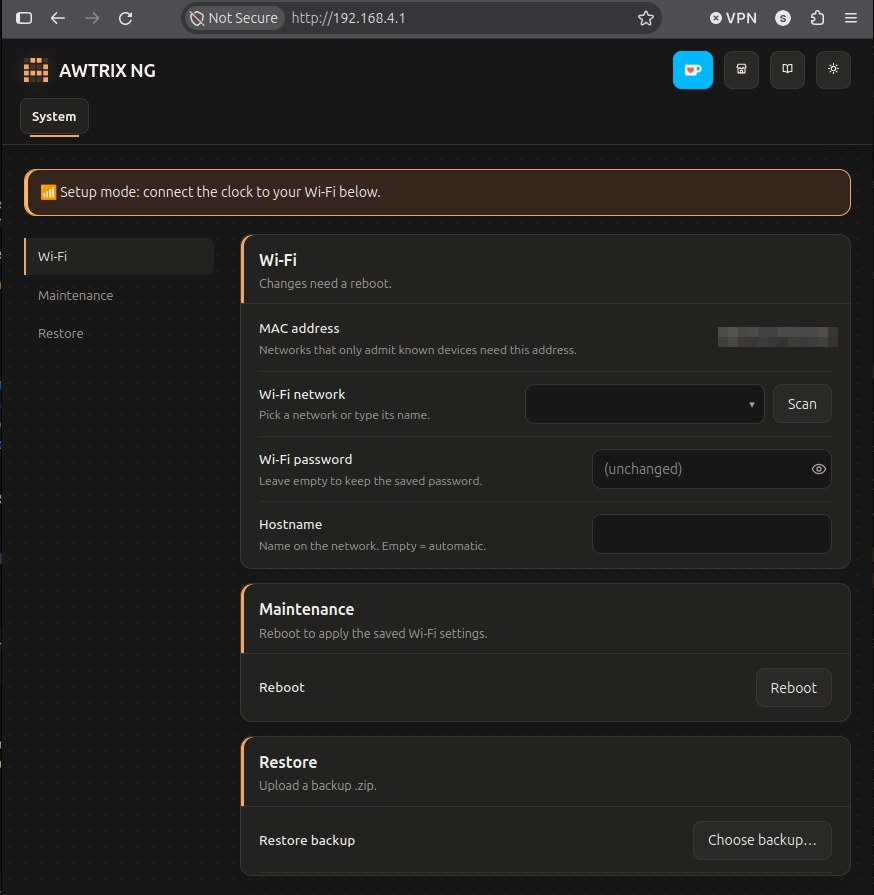Click the 'Pick a network or type its name.' hint
The image size is (874, 895).
coord(344,415)
